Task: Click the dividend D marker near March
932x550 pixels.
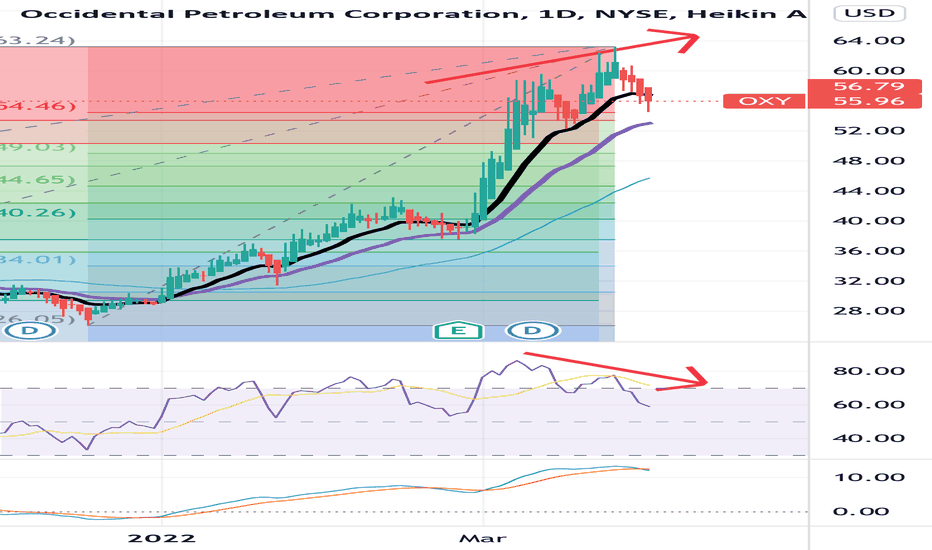Action: point(533,331)
